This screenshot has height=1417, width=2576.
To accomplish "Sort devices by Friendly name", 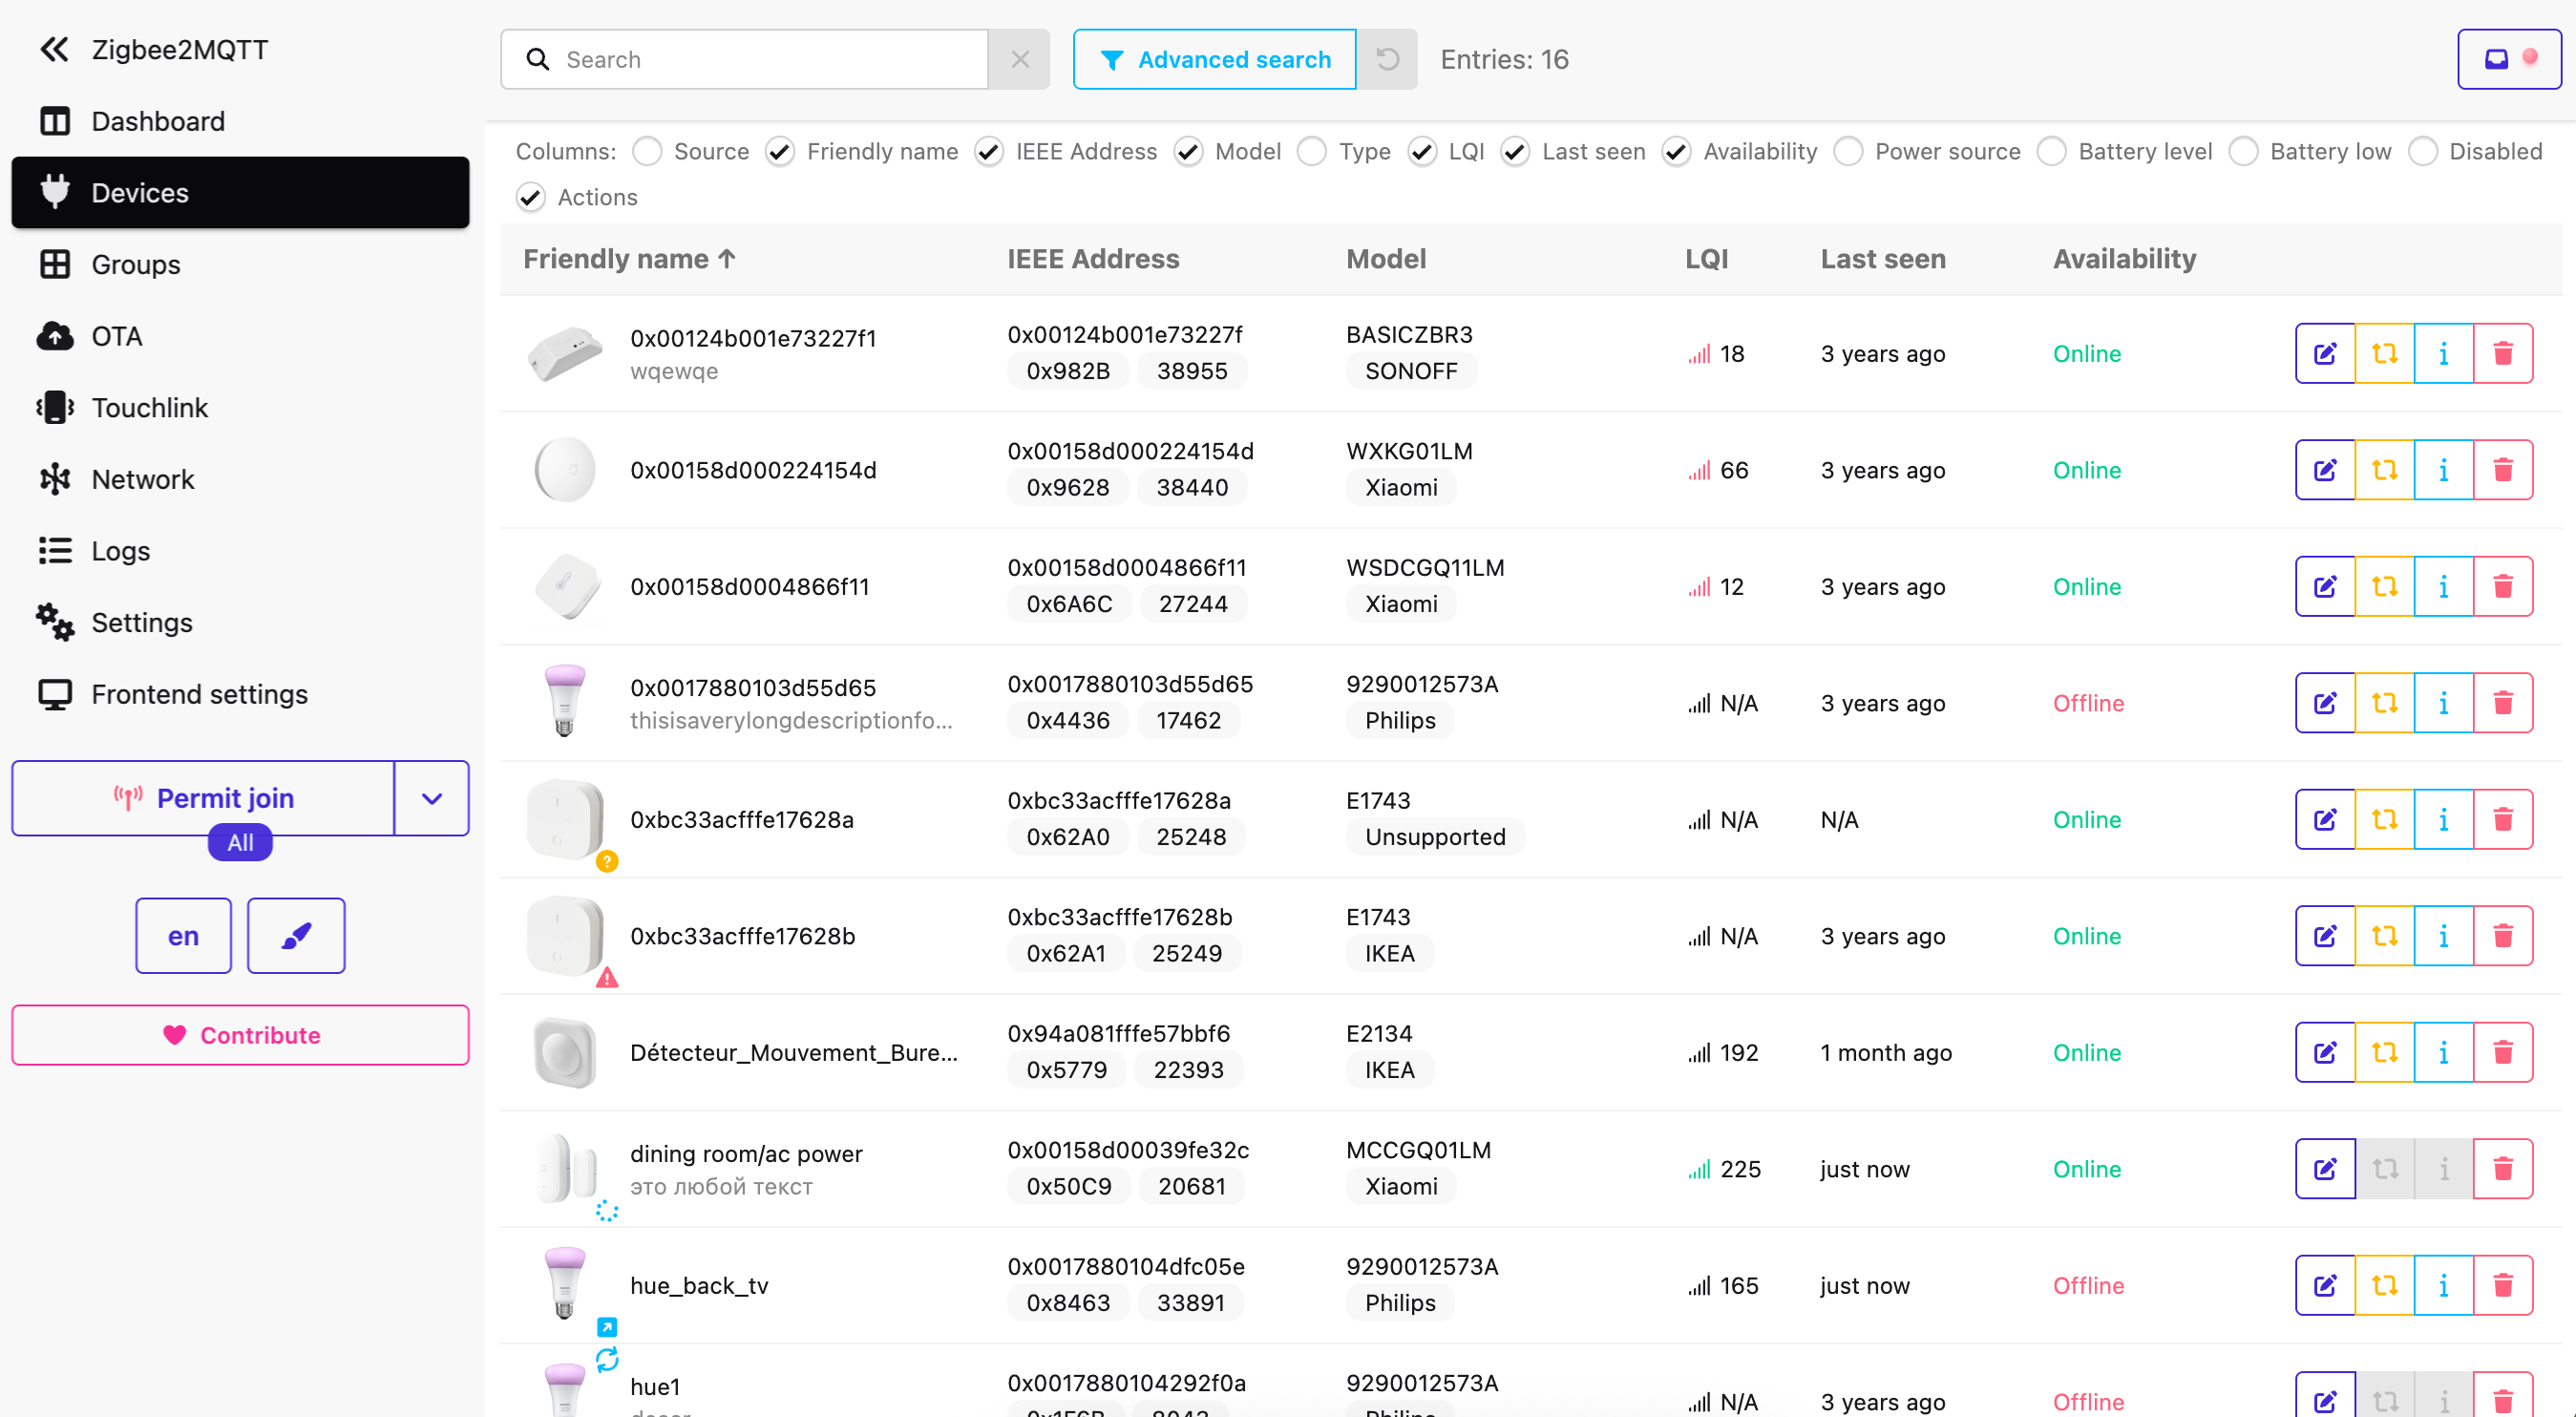I will click(629, 258).
